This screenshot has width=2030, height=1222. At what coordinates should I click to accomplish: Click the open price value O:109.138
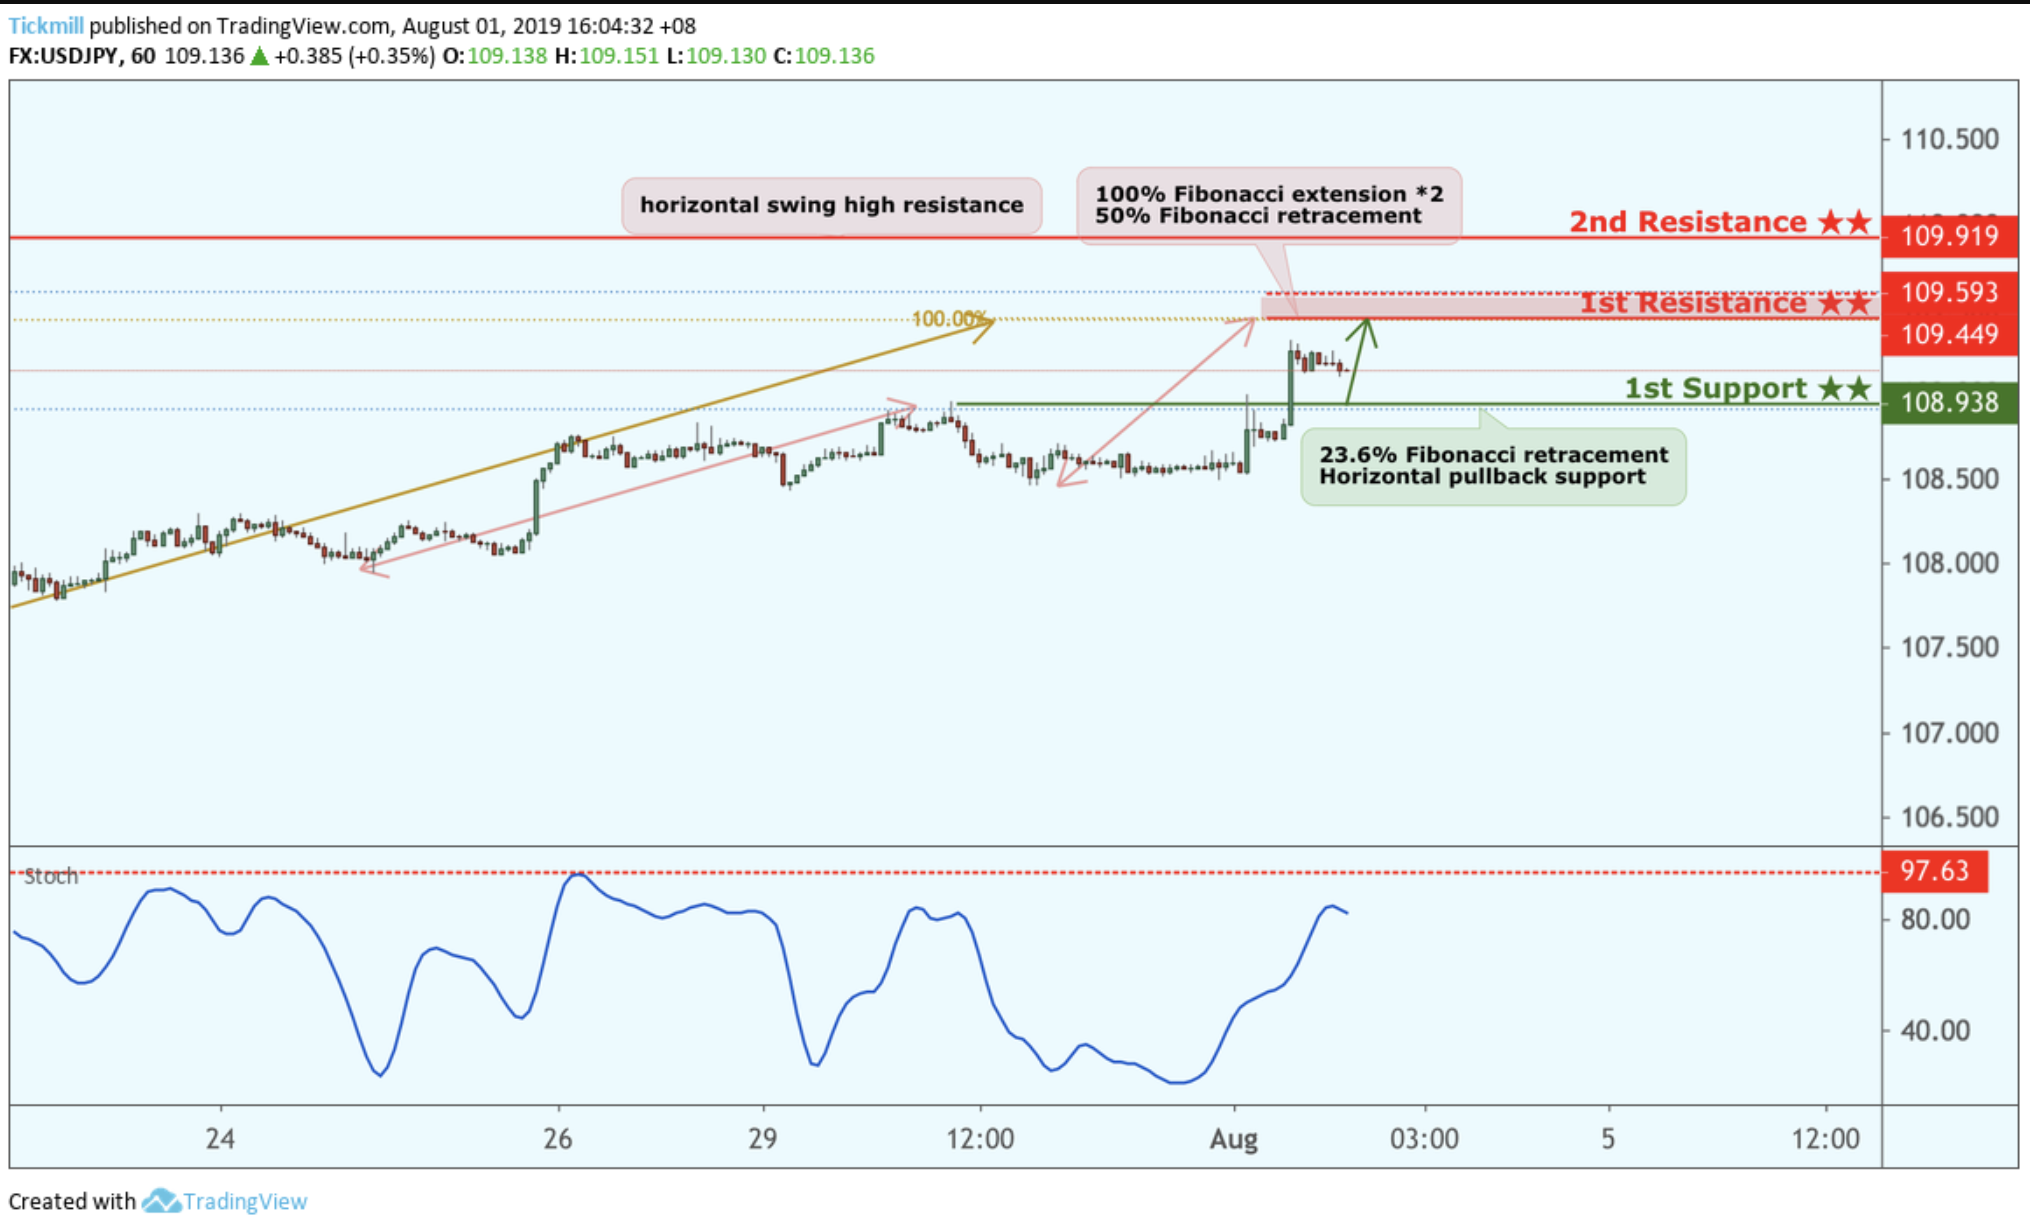coord(495,56)
